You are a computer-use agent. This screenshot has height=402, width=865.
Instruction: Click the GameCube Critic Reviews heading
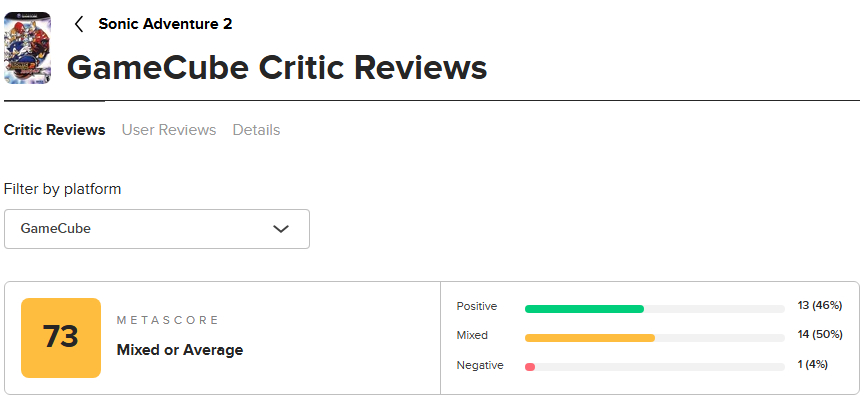pos(277,68)
